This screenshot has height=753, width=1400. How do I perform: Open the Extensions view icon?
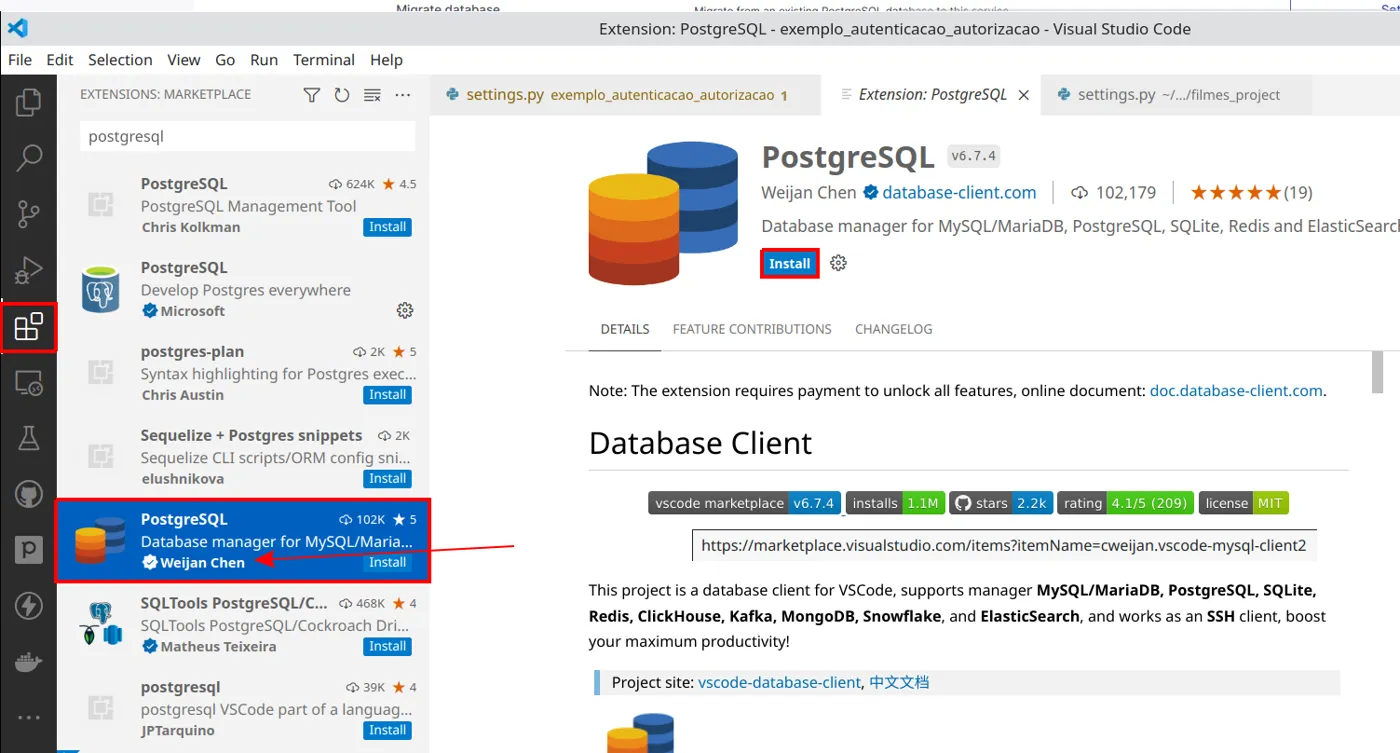29,326
